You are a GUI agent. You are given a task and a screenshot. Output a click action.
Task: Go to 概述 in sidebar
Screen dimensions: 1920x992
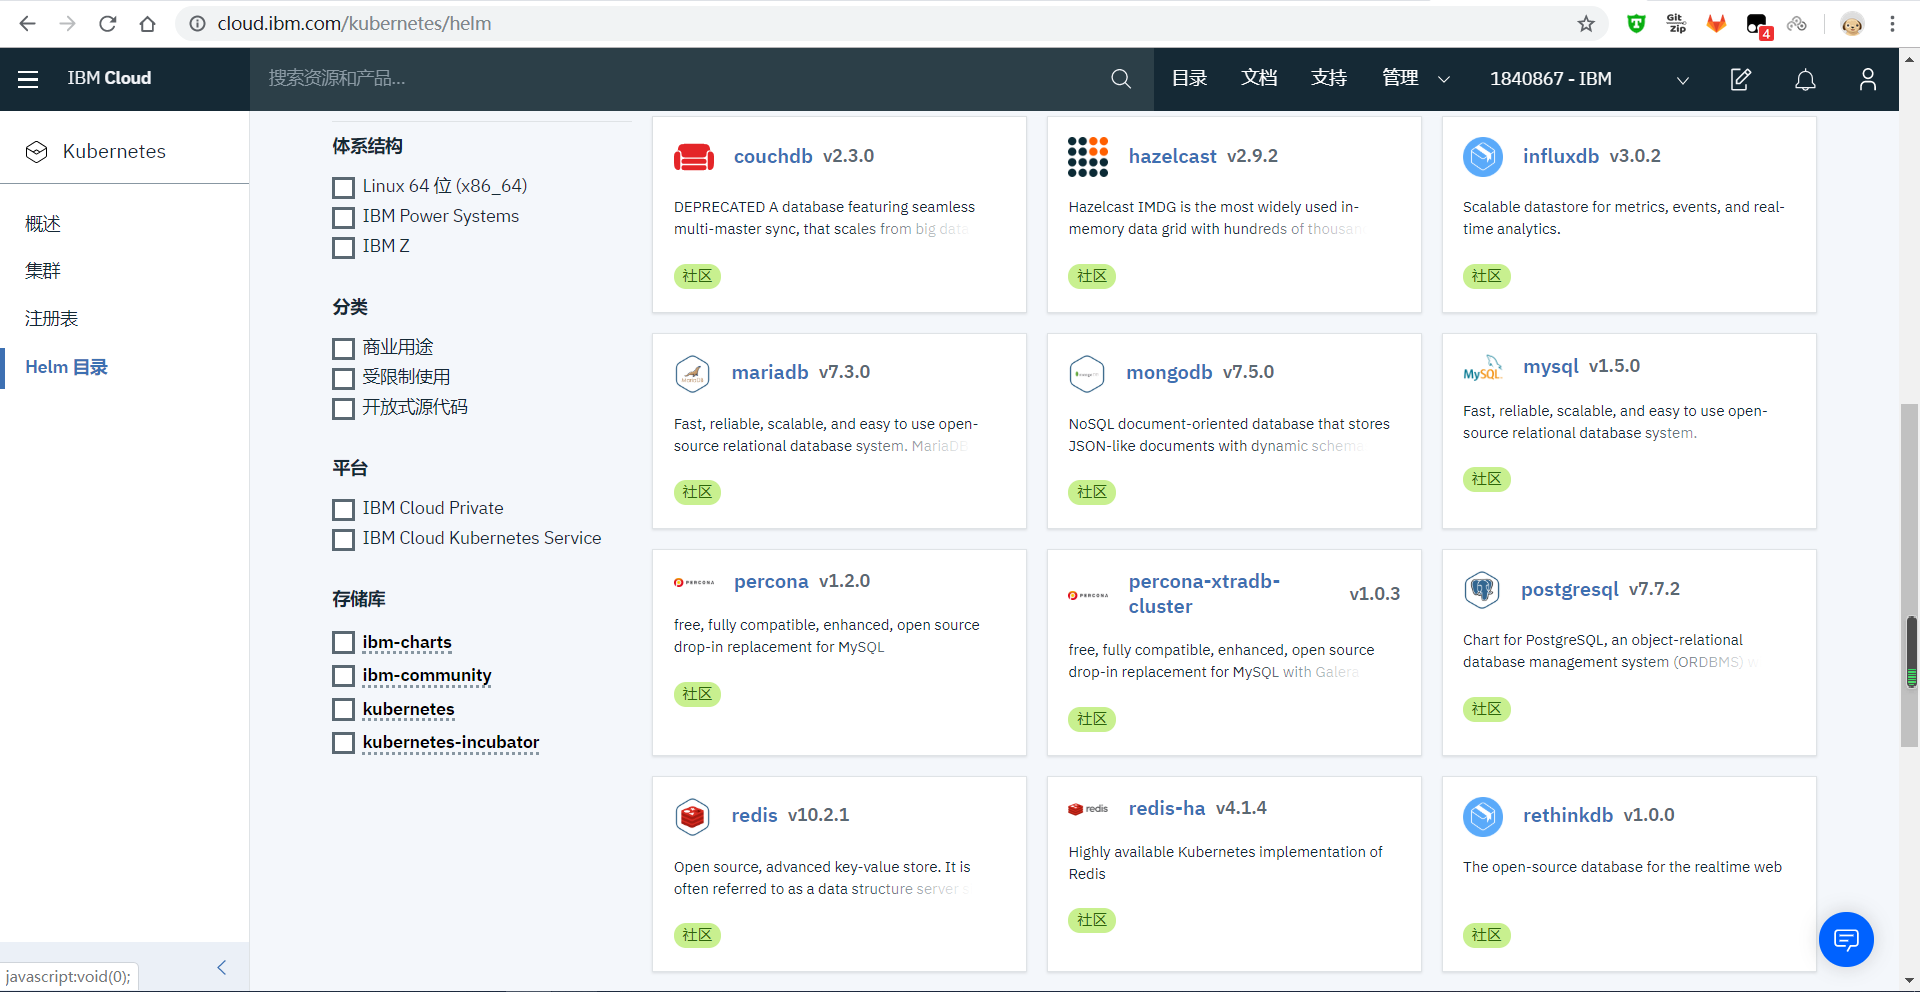[43, 224]
